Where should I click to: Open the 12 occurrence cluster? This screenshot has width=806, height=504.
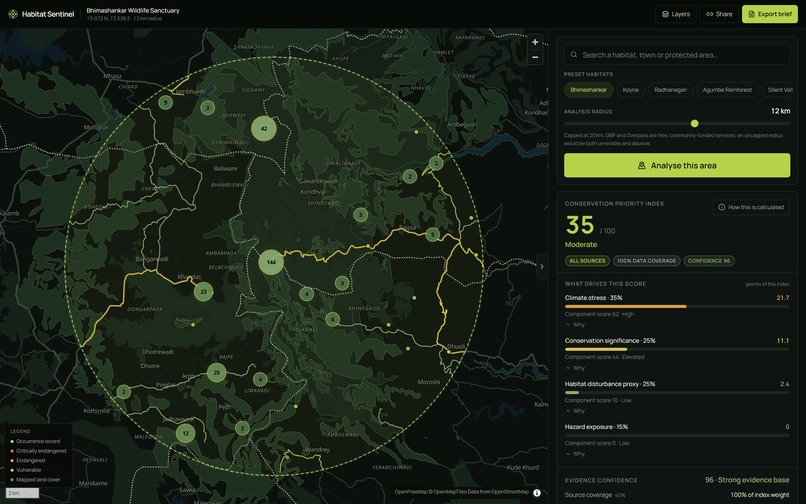tap(186, 433)
